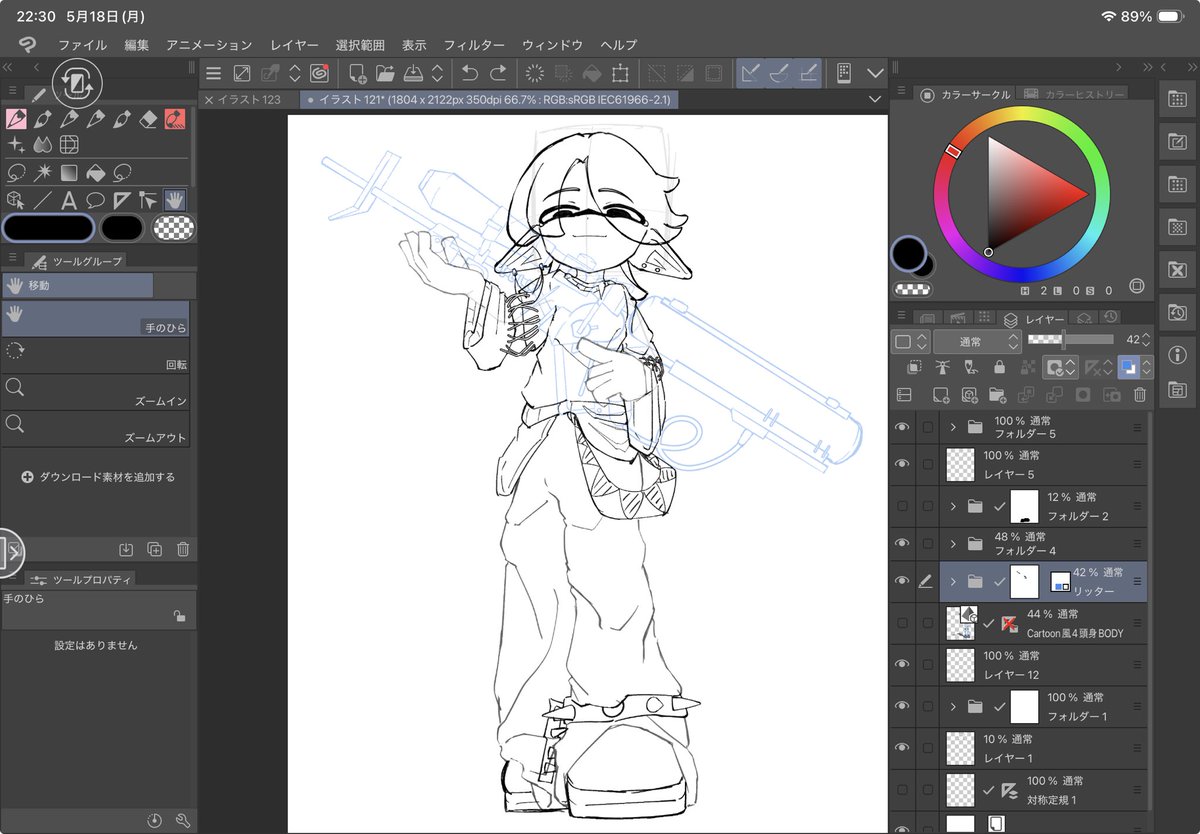Hide レイヤー 12 with its eye icon

coord(903,665)
